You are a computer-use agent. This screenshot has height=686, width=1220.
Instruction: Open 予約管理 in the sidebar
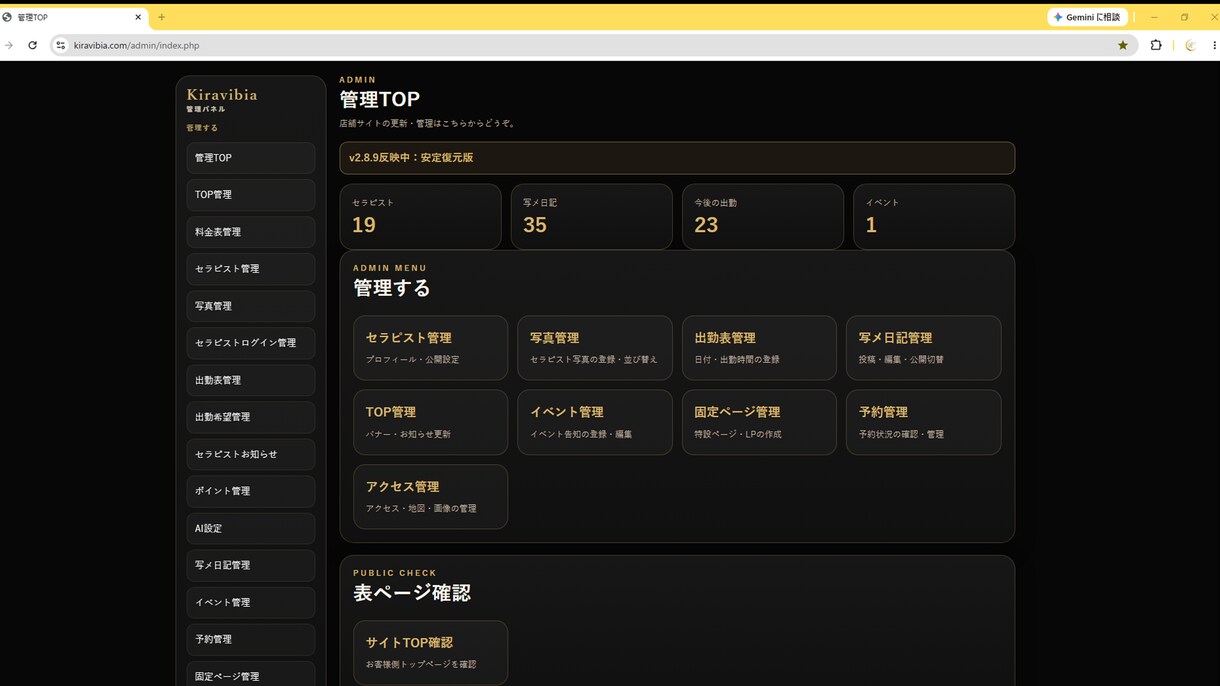coord(250,639)
